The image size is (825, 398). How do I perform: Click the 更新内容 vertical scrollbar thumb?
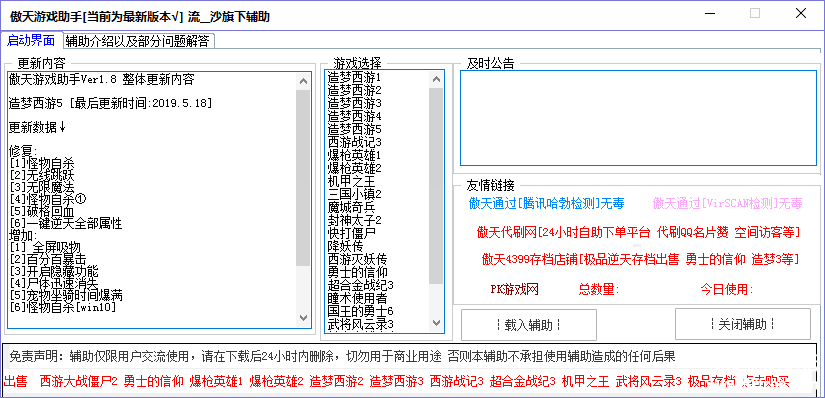click(x=303, y=177)
